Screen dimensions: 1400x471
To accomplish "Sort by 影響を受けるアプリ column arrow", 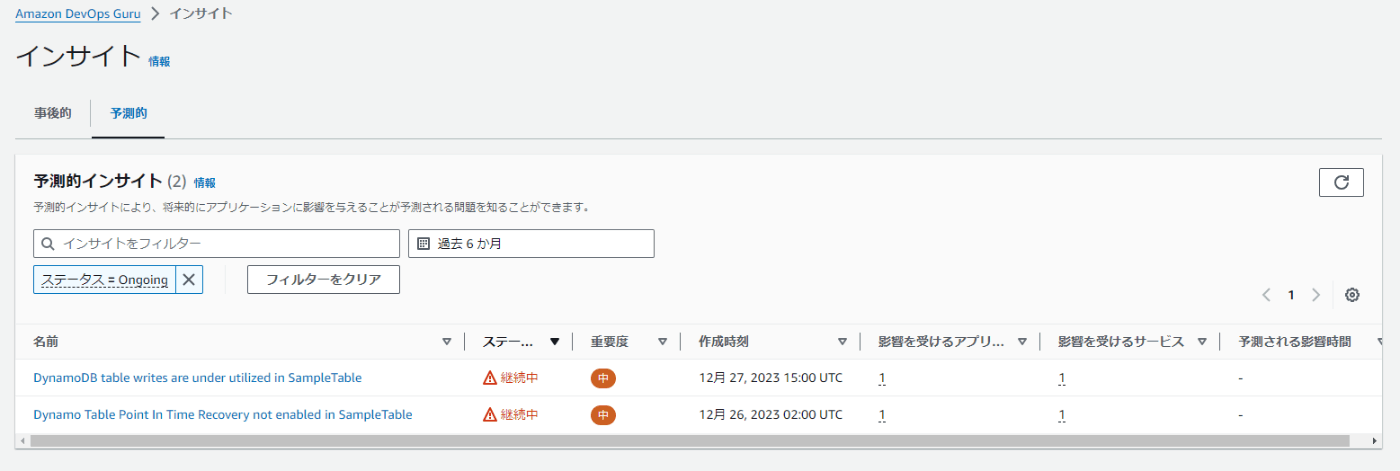I will click(x=1022, y=342).
